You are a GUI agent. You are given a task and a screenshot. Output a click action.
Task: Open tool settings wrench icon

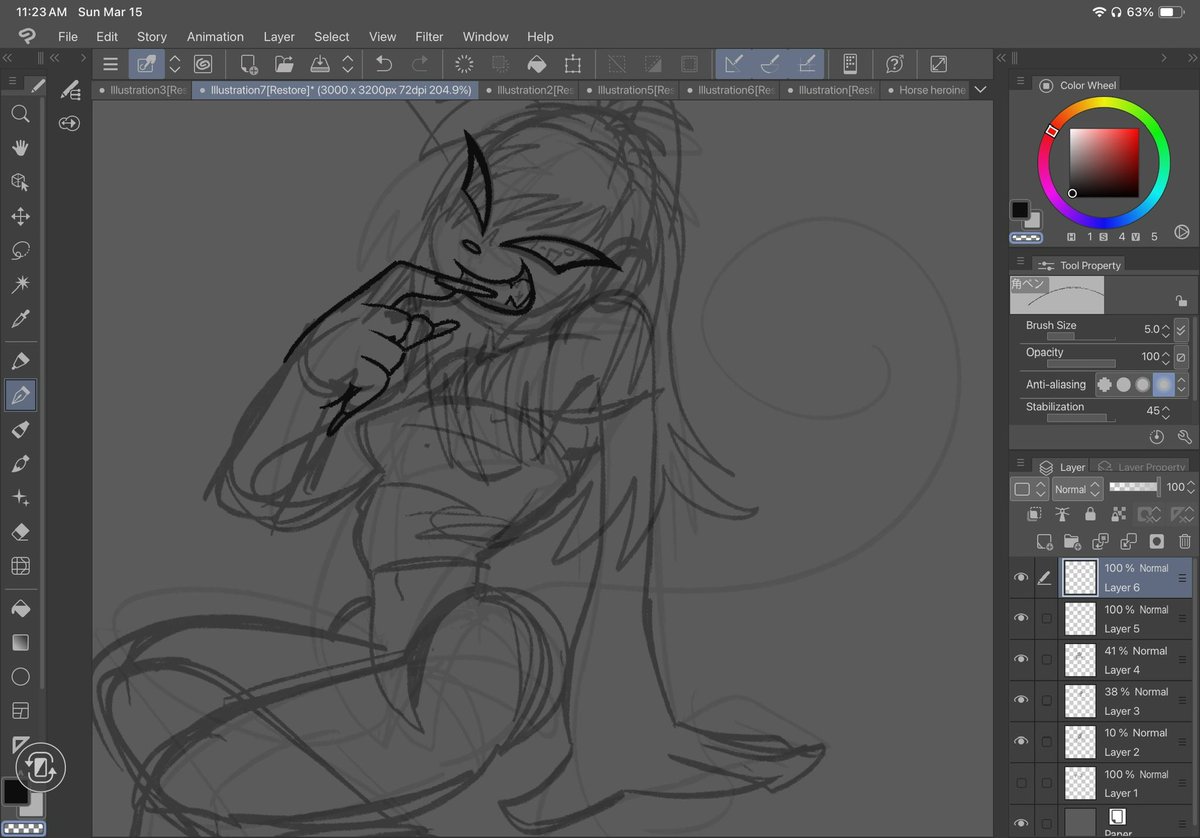point(1185,437)
